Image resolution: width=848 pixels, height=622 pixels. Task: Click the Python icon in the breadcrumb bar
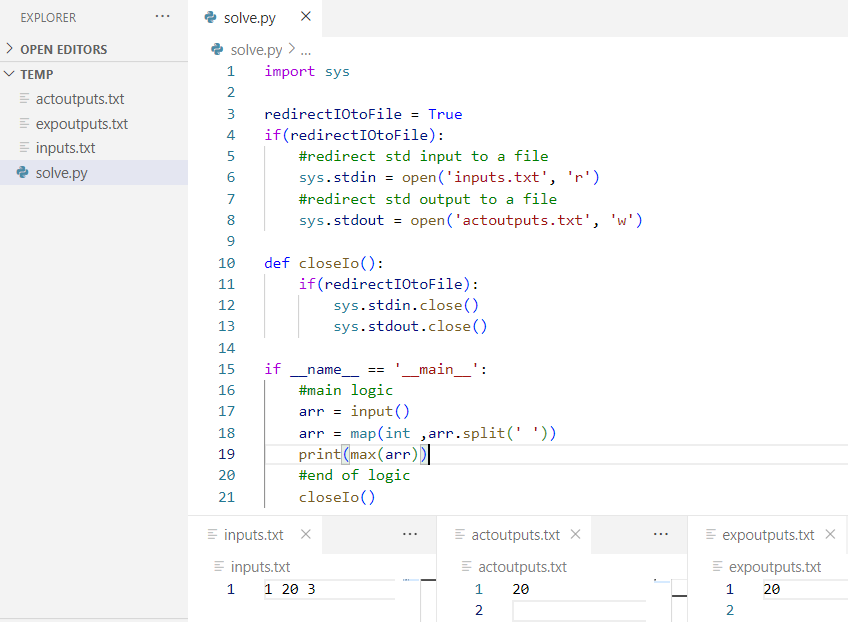click(x=217, y=49)
